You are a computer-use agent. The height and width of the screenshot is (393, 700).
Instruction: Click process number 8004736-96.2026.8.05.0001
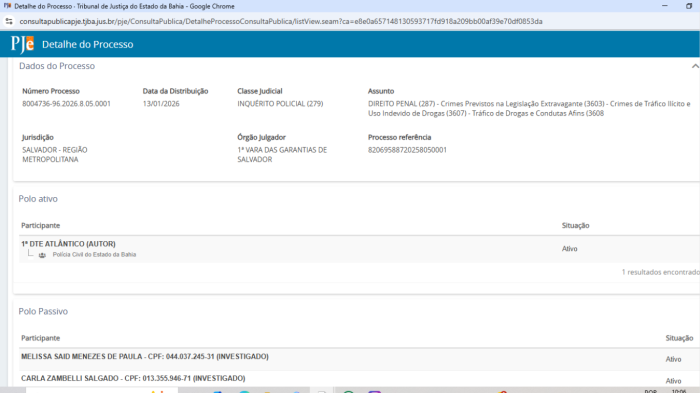pos(67,104)
